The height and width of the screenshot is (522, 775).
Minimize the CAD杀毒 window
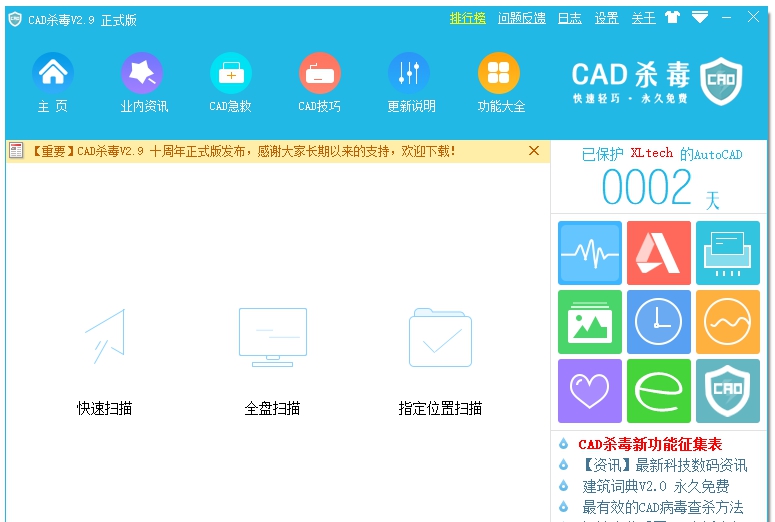click(727, 17)
